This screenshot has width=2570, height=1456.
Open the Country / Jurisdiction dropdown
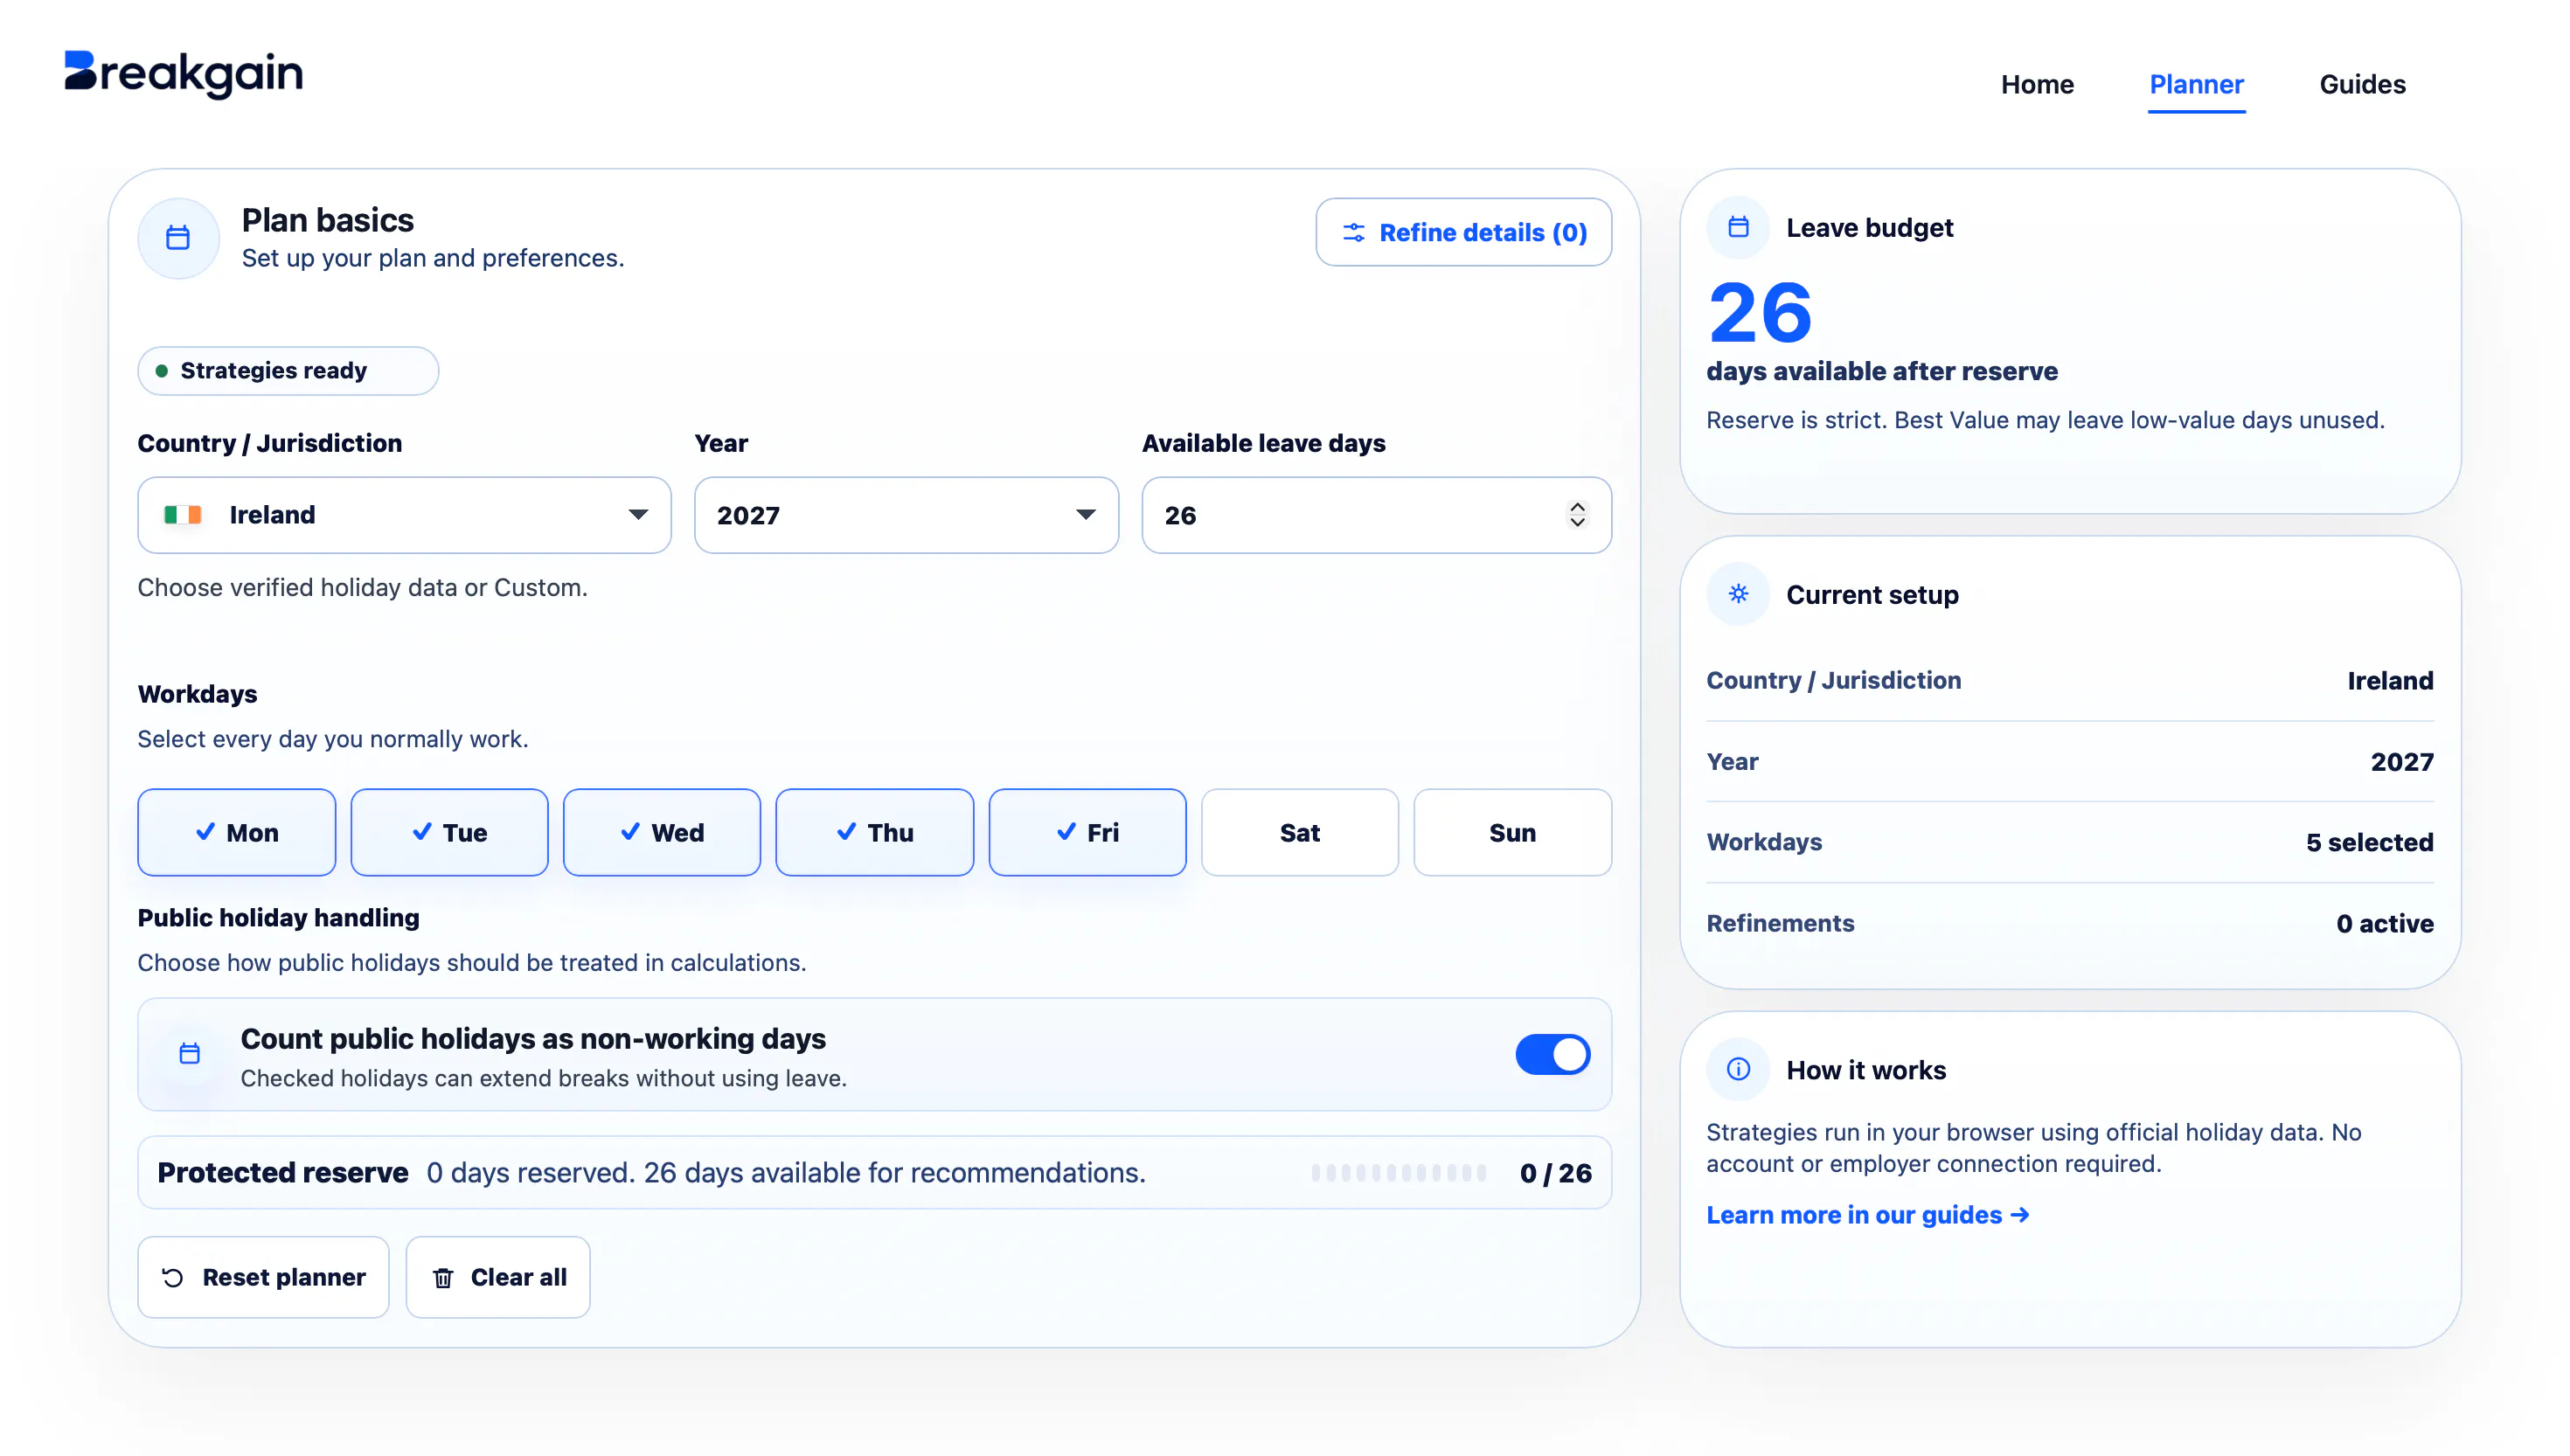click(404, 515)
